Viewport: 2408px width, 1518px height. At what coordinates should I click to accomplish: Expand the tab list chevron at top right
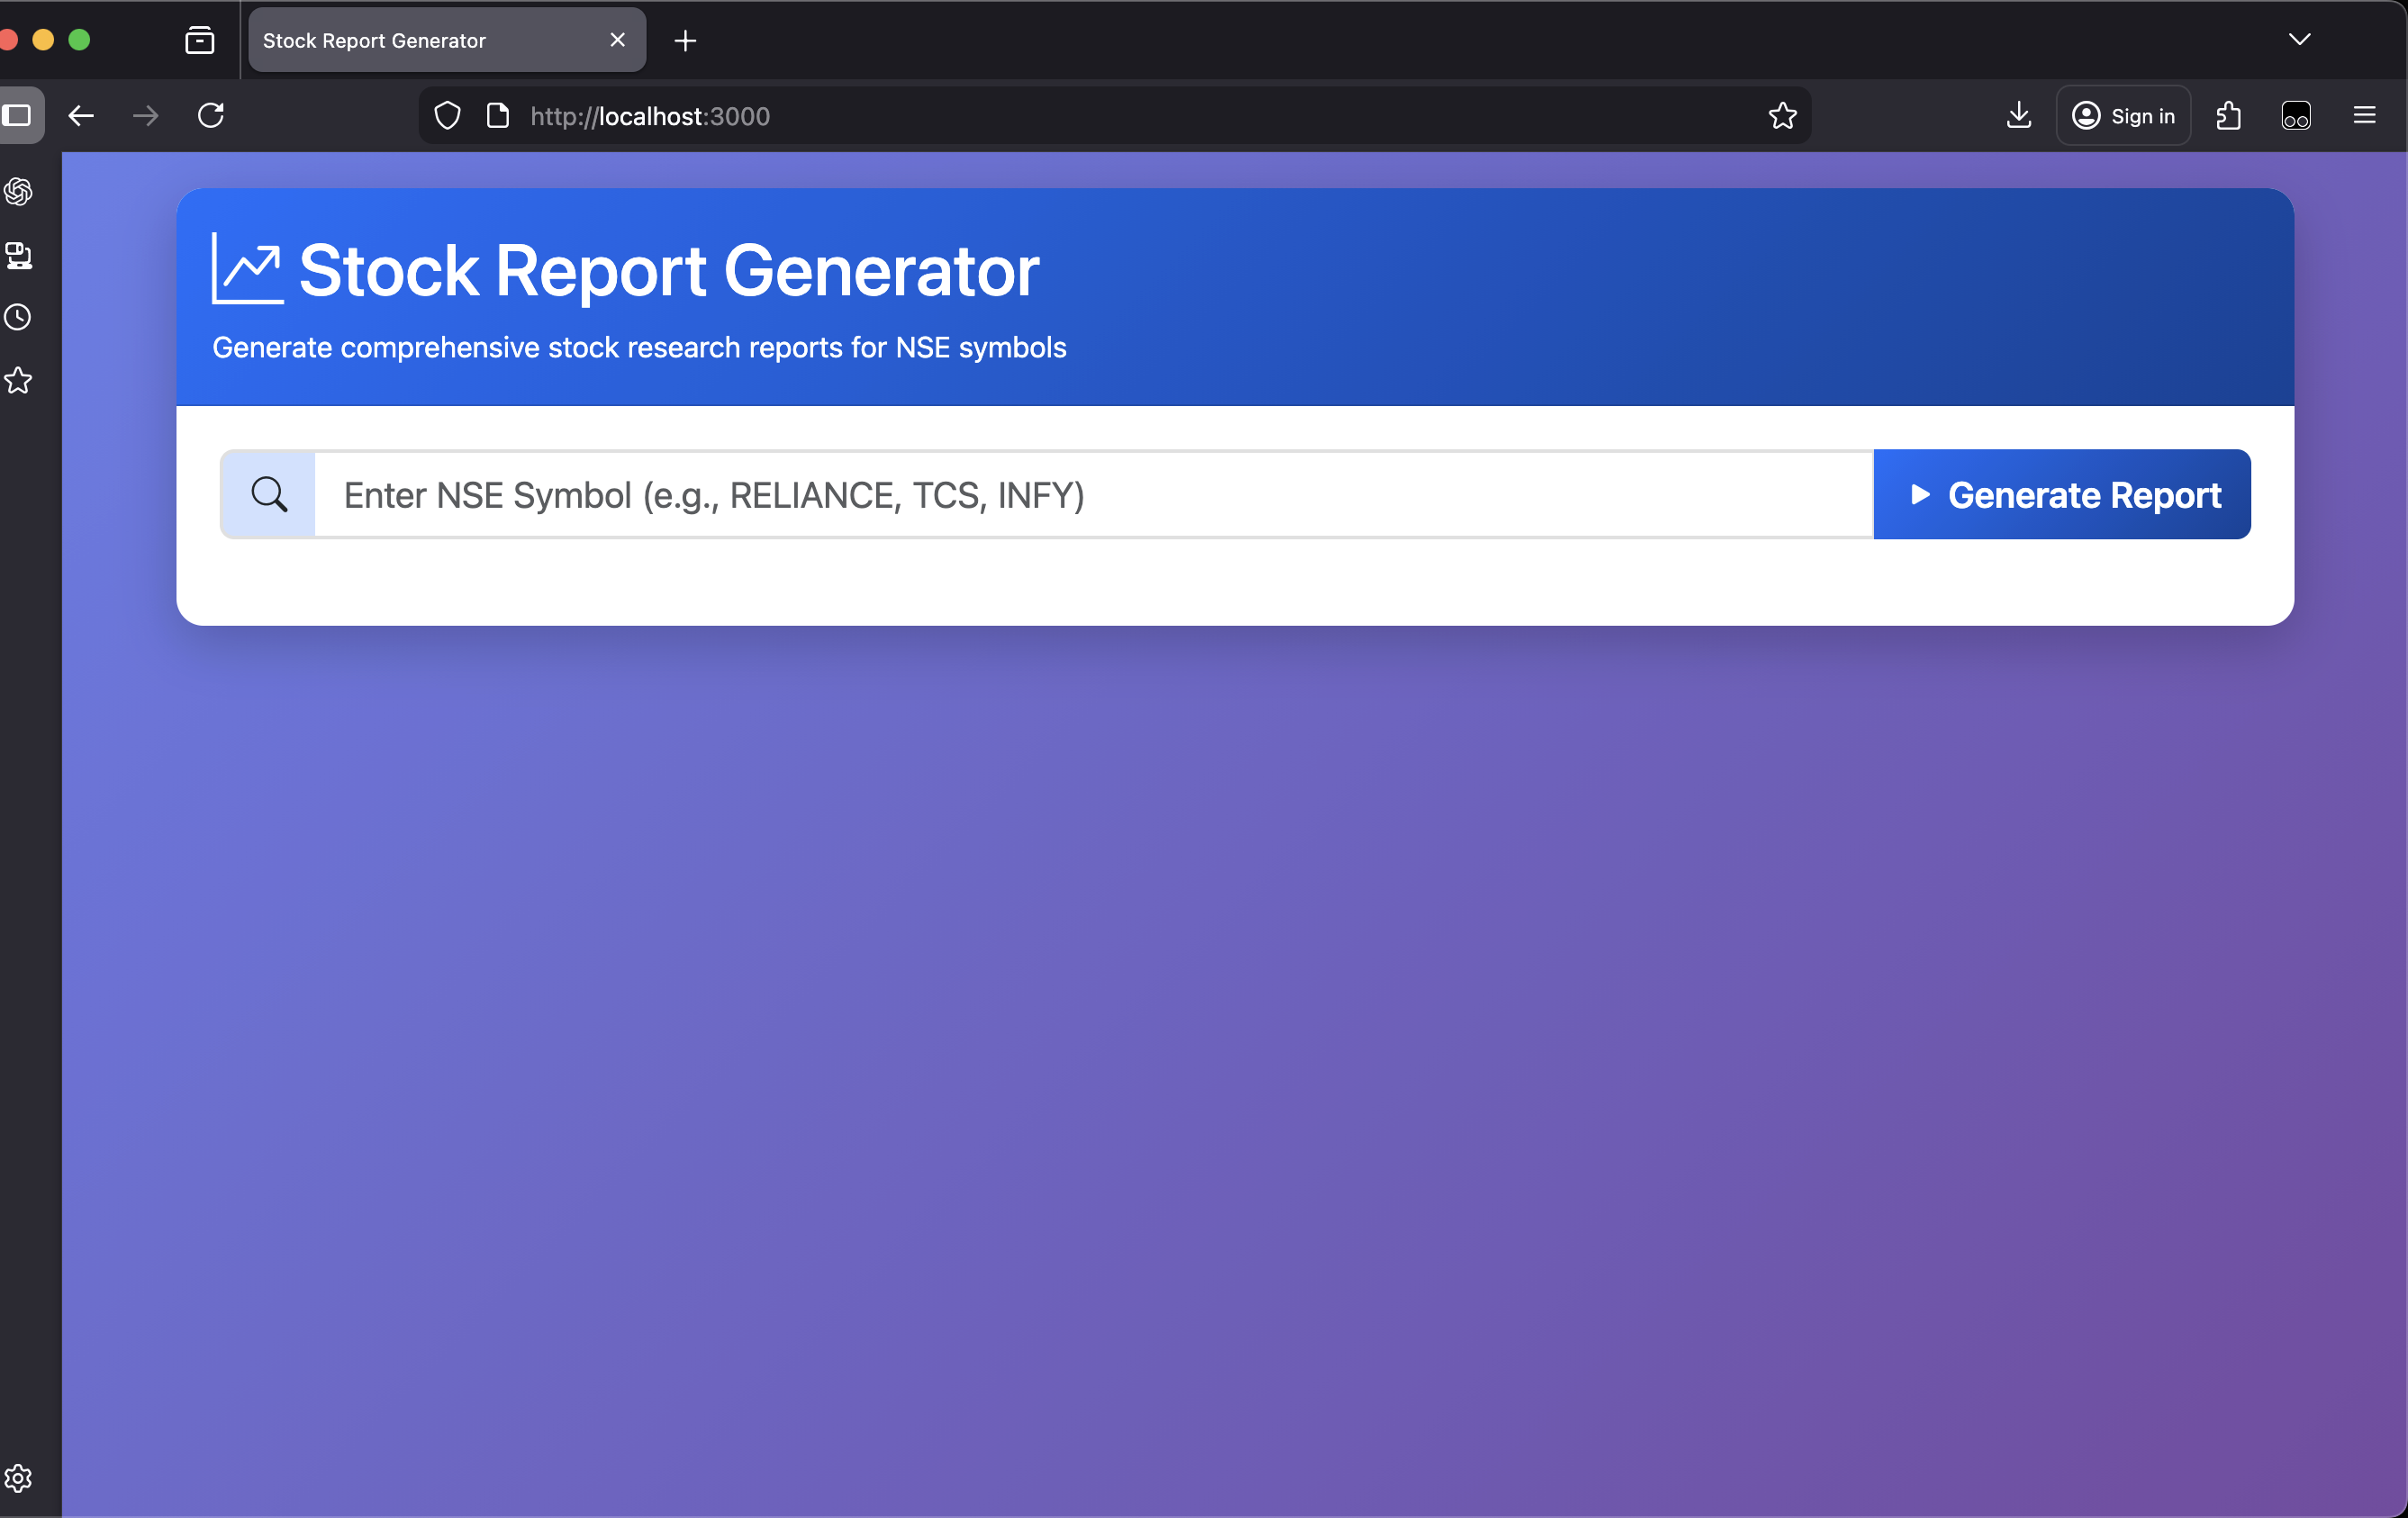2300,39
